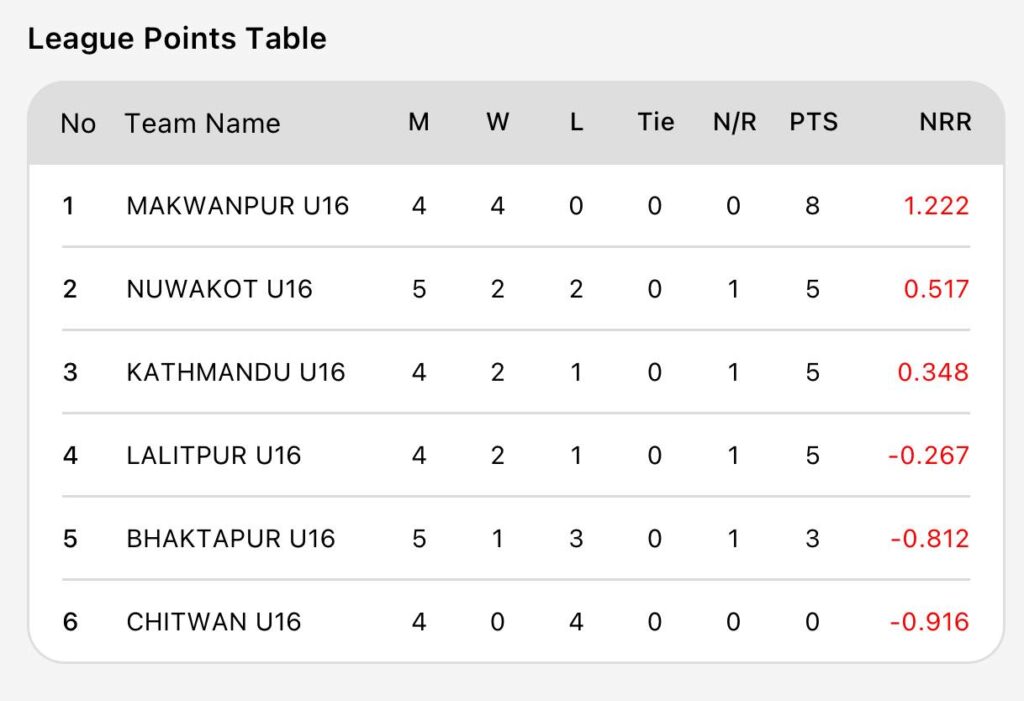Viewport: 1024px width, 701px height.
Task: Click Kathmandu's NRR value 0.348
Action: coord(933,372)
